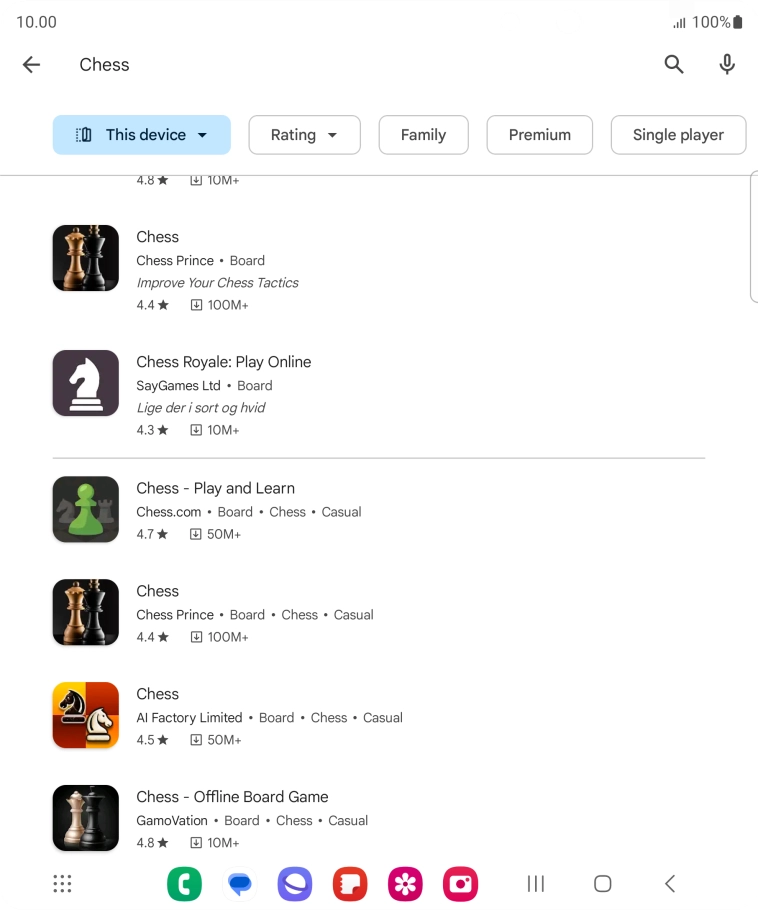Enable the Premium filter
The height and width of the screenshot is (910, 758).
pyautogui.click(x=539, y=134)
